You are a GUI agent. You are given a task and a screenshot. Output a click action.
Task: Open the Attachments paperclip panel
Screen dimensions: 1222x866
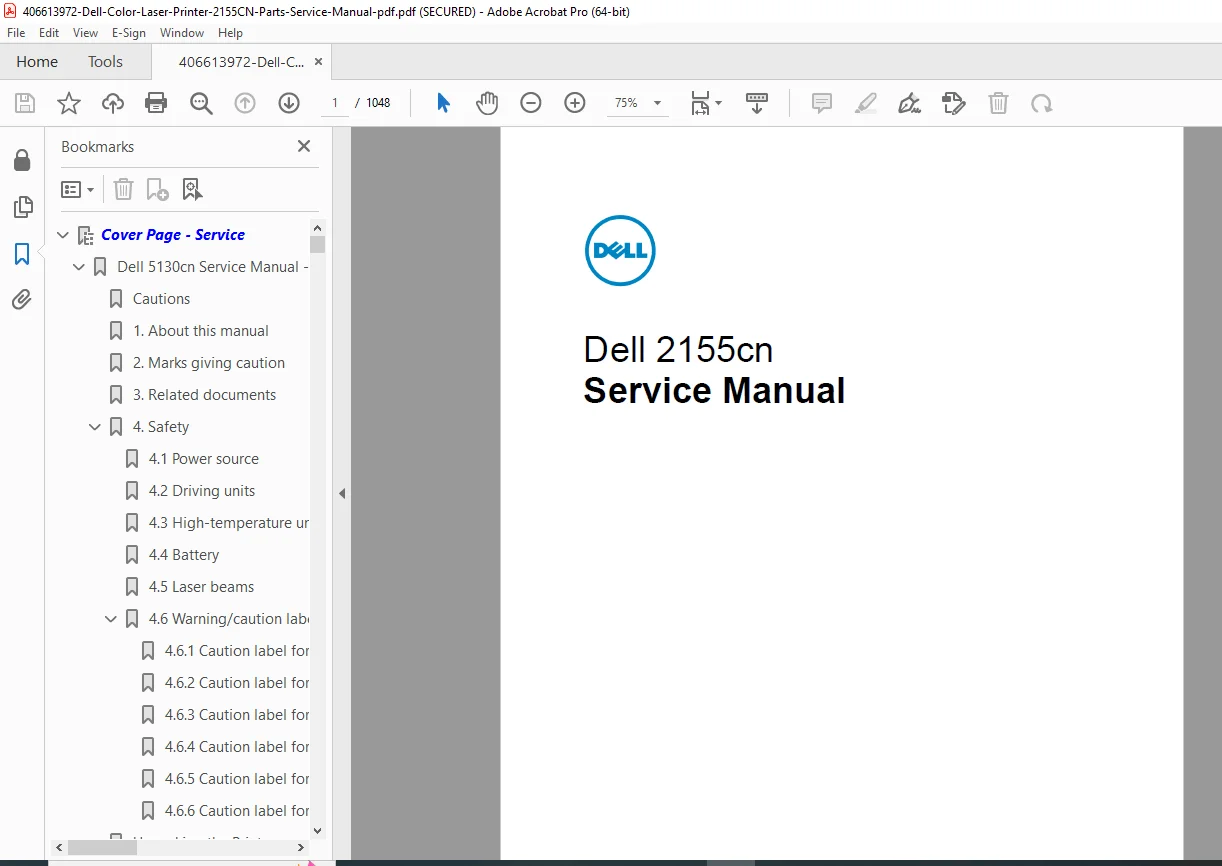[22, 299]
